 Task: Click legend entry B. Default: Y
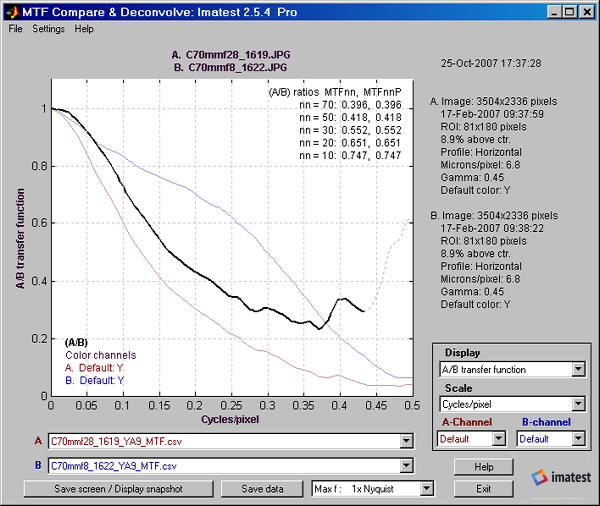[x=95, y=380]
